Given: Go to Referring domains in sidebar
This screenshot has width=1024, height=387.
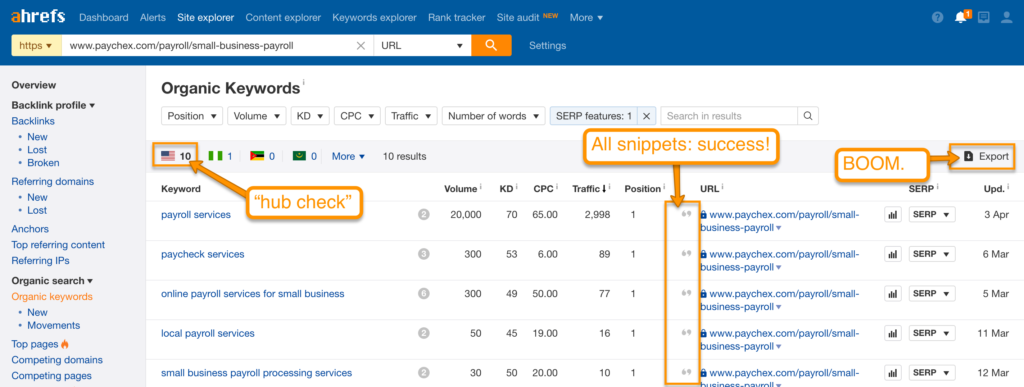Looking at the screenshot, I should 53,181.
